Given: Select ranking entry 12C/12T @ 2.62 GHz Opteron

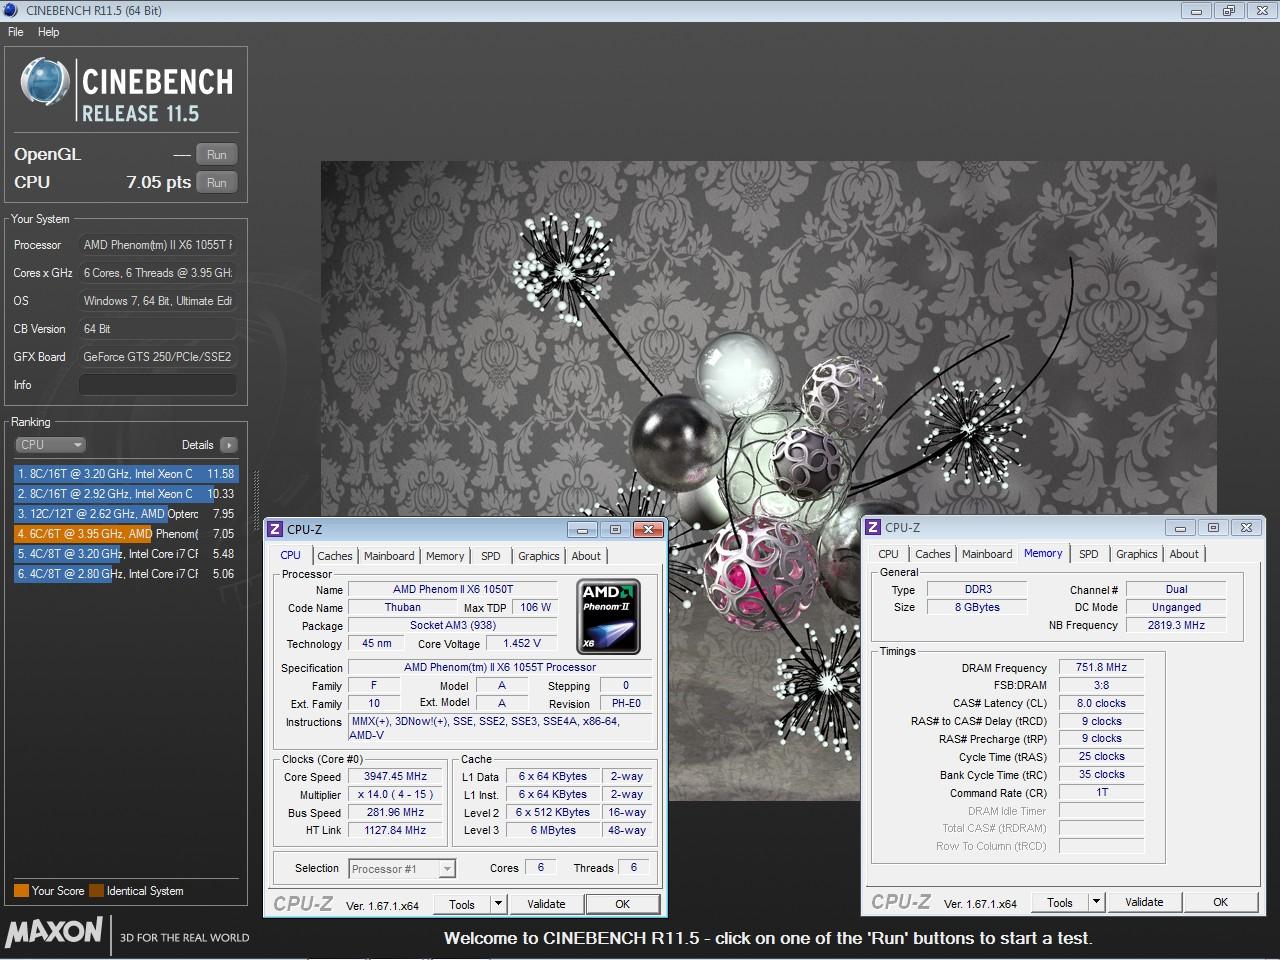Looking at the screenshot, I should click(x=126, y=514).
